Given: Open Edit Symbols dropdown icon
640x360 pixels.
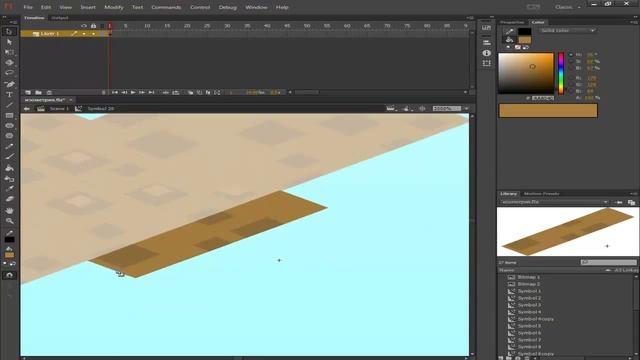Looking at the screenshot, I should click(x=407, y=109).
